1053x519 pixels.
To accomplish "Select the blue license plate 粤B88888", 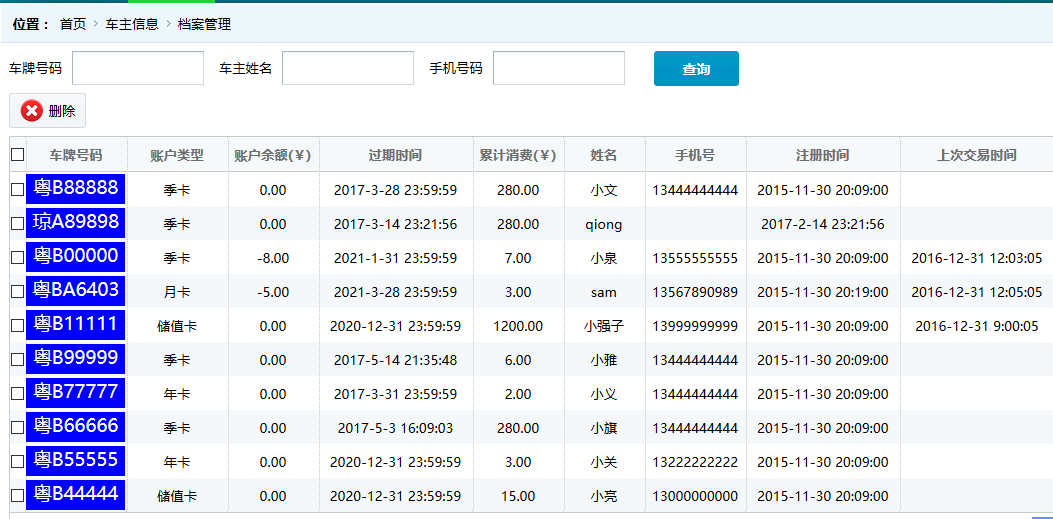I will 76,188.
